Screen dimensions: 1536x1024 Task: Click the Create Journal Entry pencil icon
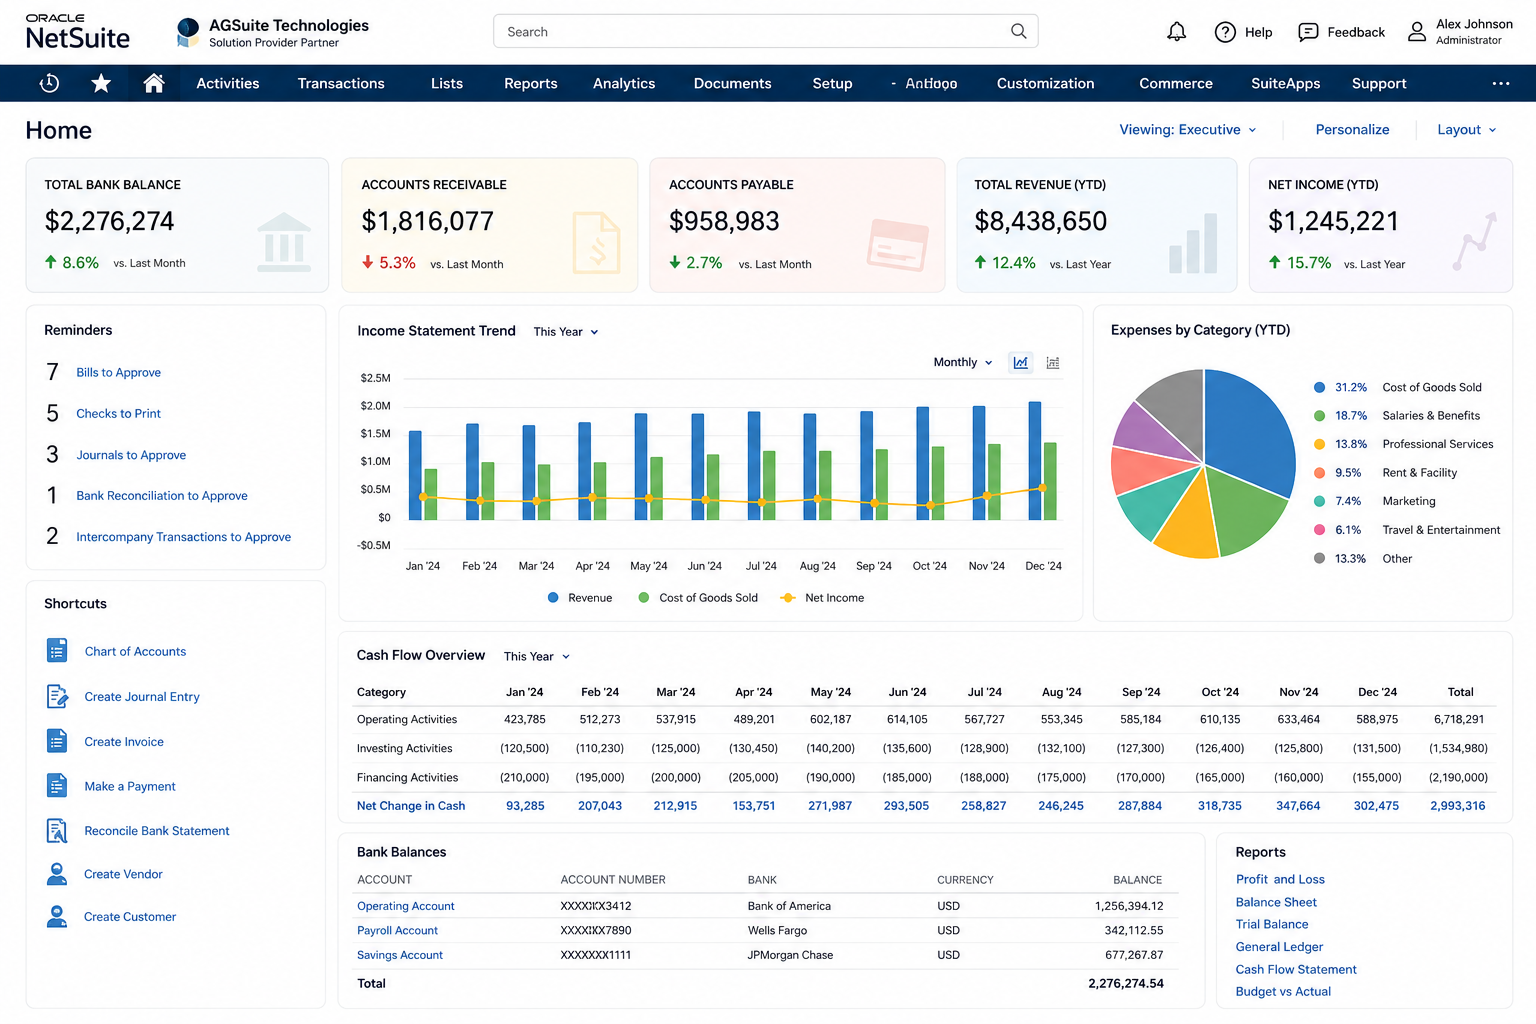(x=57, y=696)
